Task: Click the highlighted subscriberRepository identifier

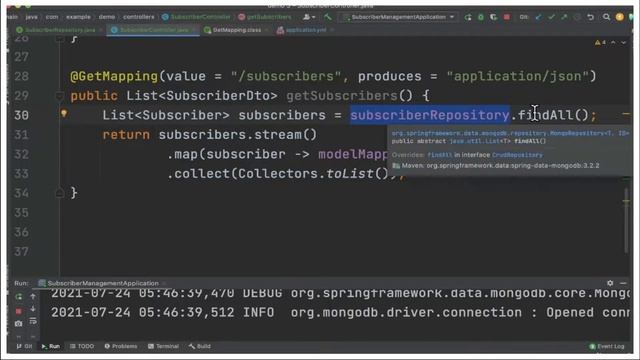Action: tap(430, 115)
